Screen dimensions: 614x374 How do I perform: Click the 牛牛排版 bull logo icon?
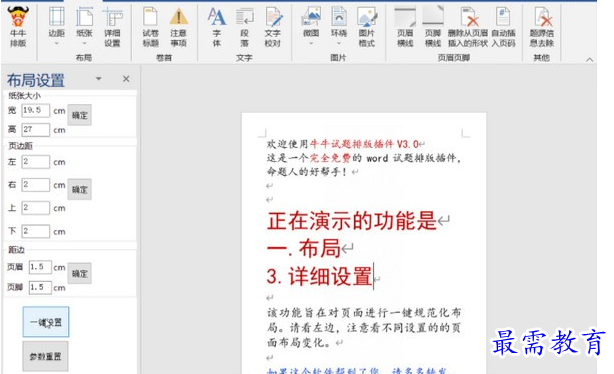tap(18, 17)
